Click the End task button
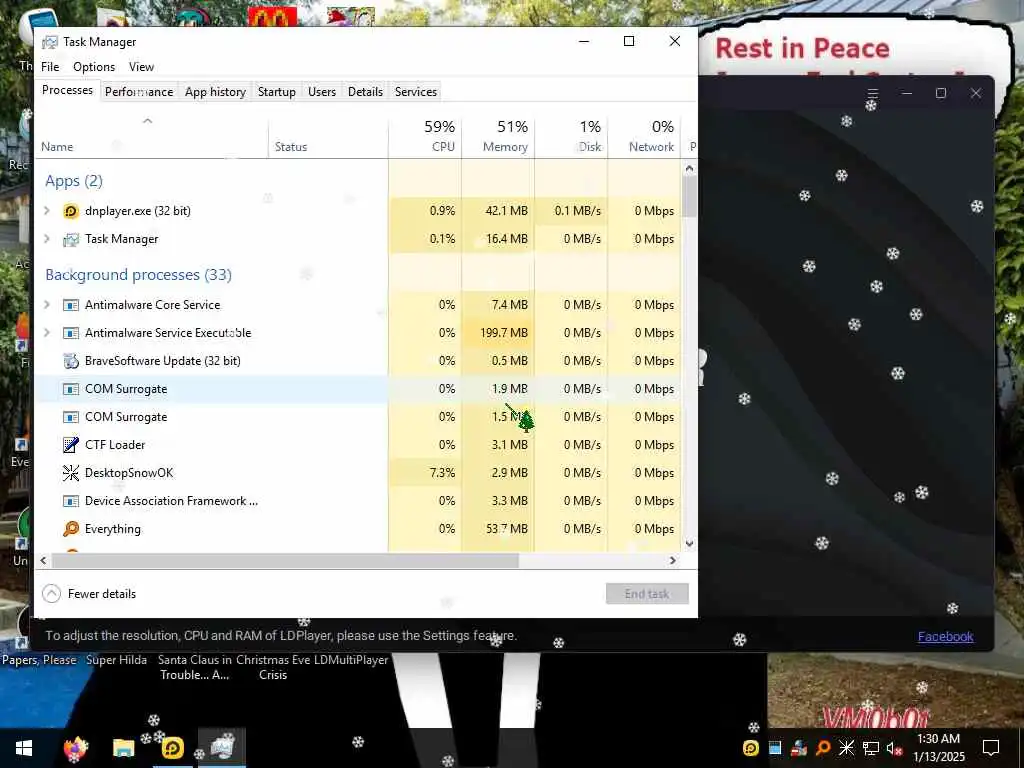 coord(647,594)
